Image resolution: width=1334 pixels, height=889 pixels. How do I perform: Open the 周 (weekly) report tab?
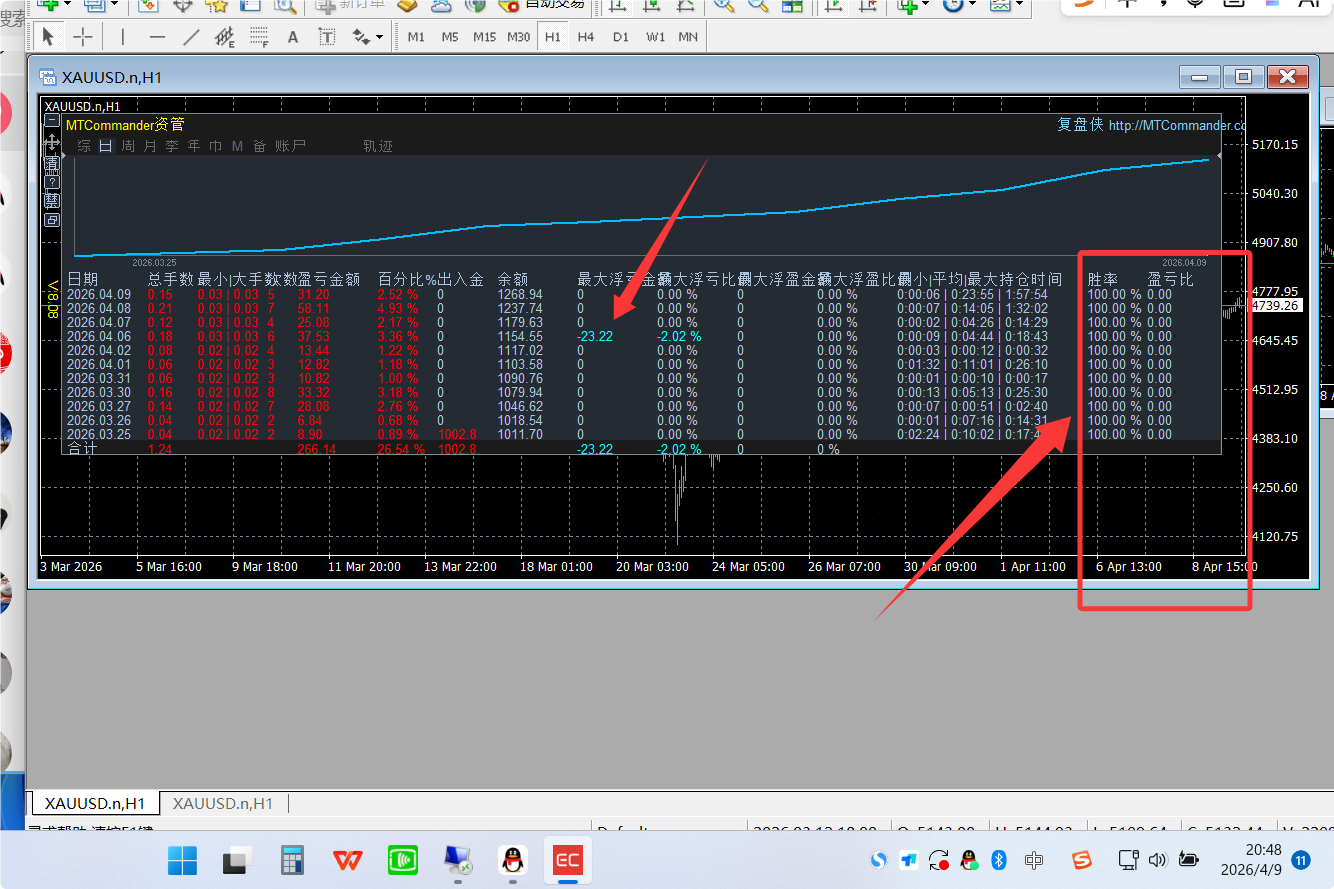(x=128, y=146)
